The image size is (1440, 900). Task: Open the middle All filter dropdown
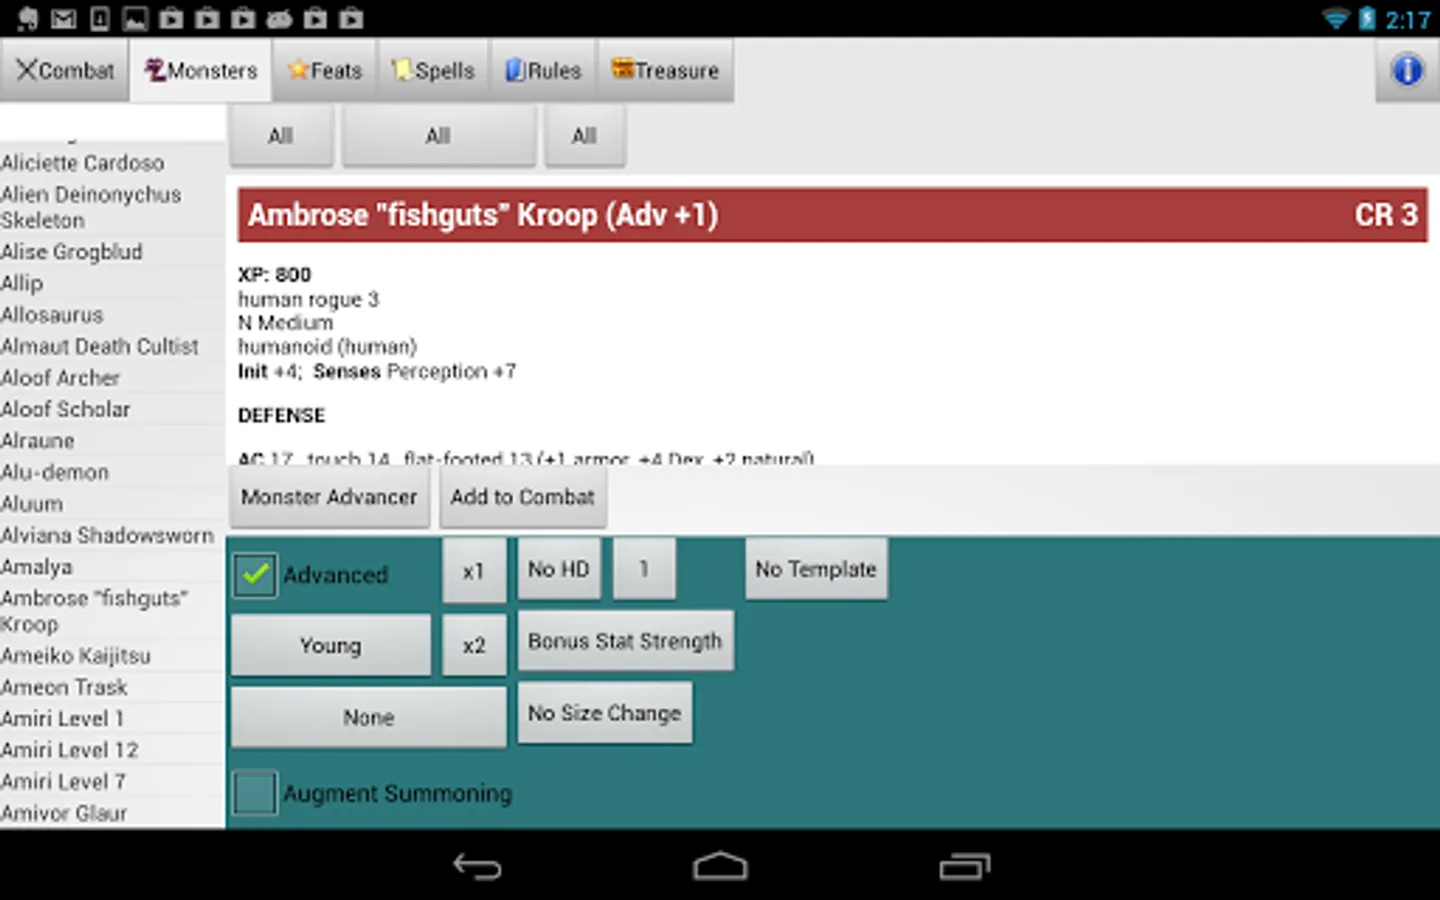point(438,135)
